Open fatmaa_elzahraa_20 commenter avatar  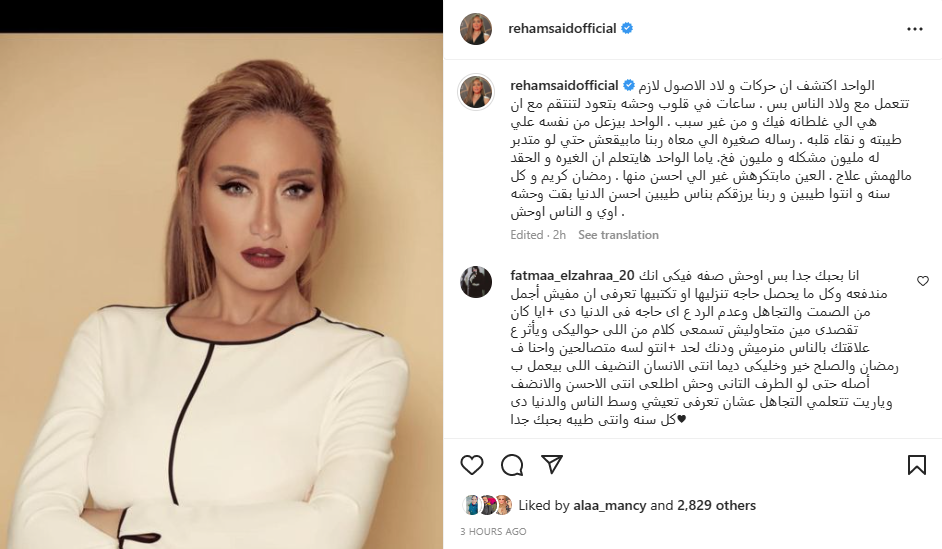coord(476,282)
